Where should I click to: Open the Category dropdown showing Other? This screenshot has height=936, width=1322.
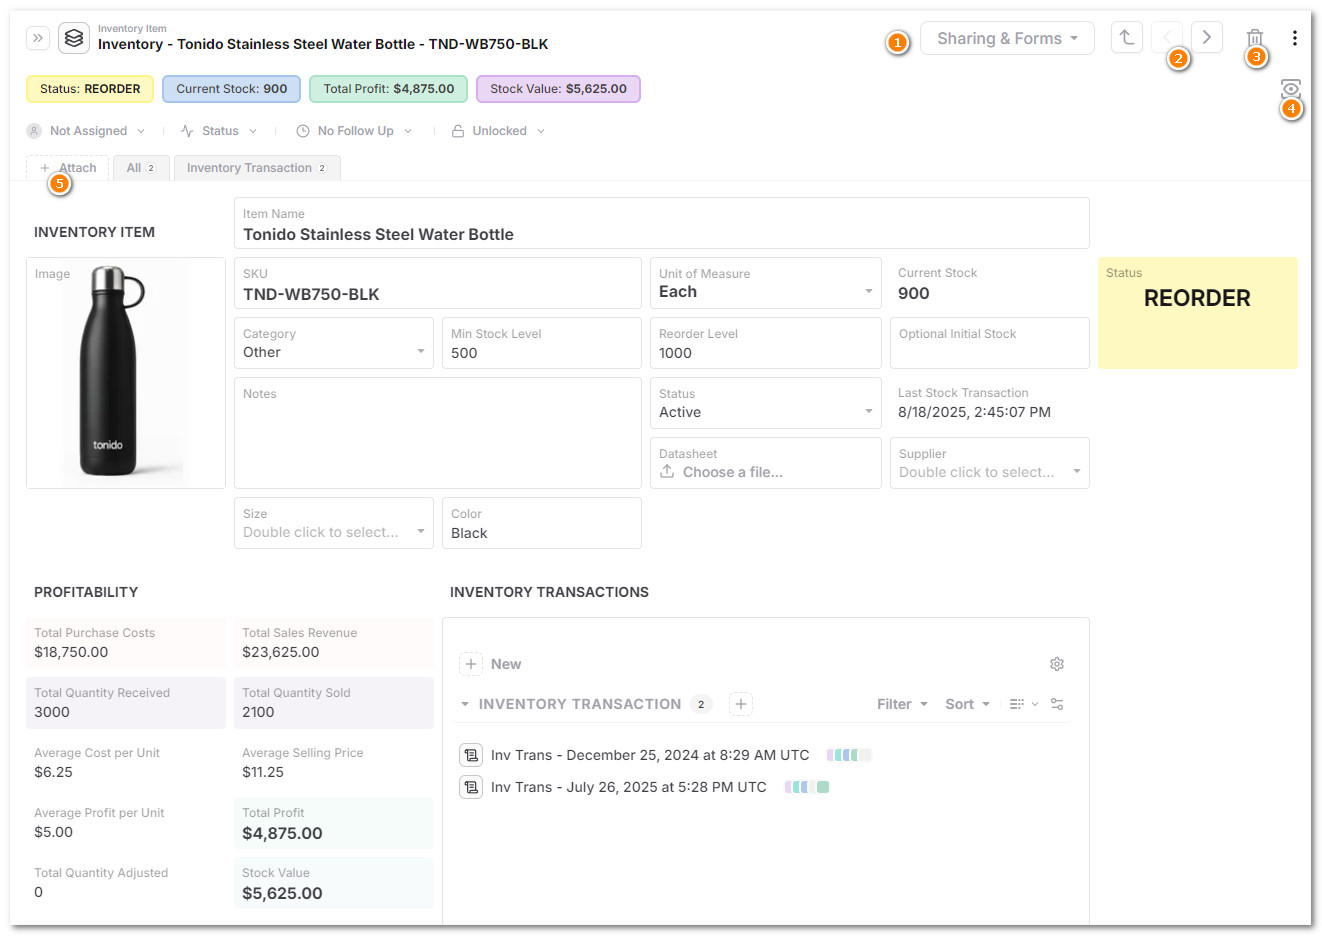334,343
